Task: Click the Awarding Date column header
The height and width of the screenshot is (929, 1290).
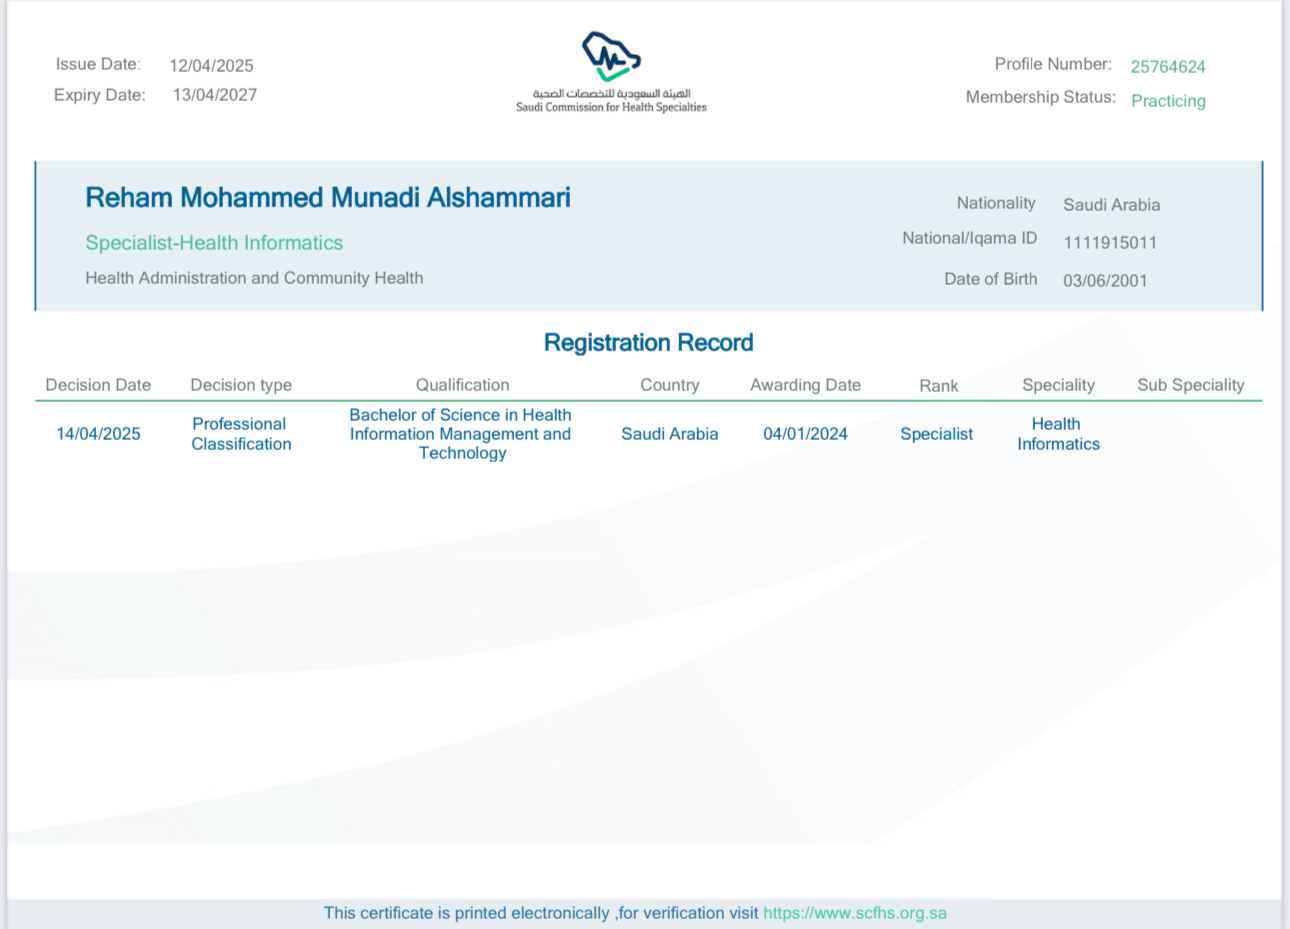Action: tap(805, 385)
